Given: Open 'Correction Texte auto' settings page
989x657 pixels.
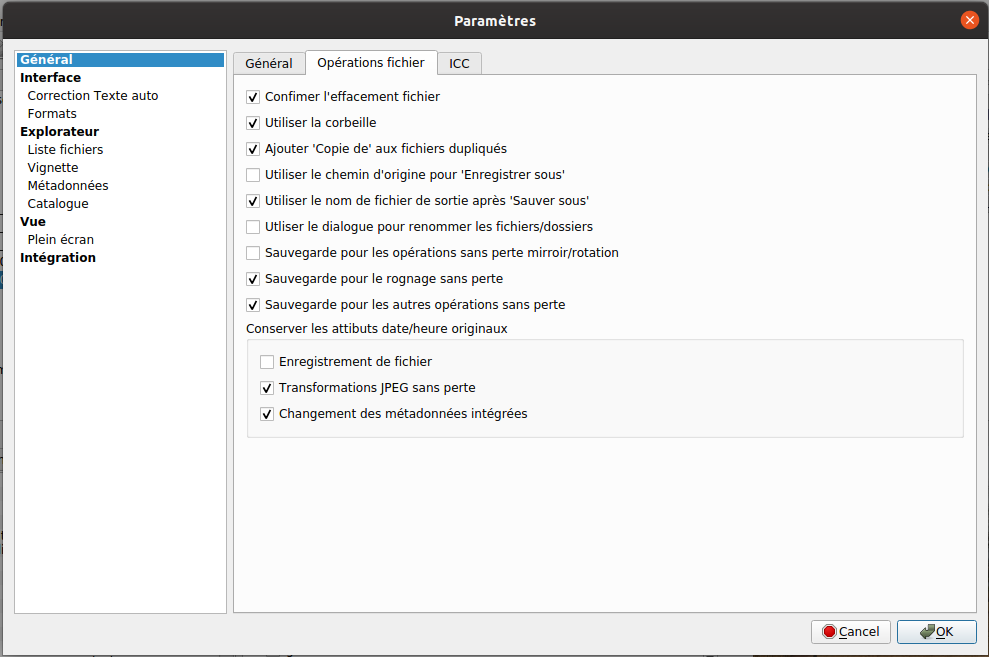Looking at the screenshot, I should (x=93, y=96).
